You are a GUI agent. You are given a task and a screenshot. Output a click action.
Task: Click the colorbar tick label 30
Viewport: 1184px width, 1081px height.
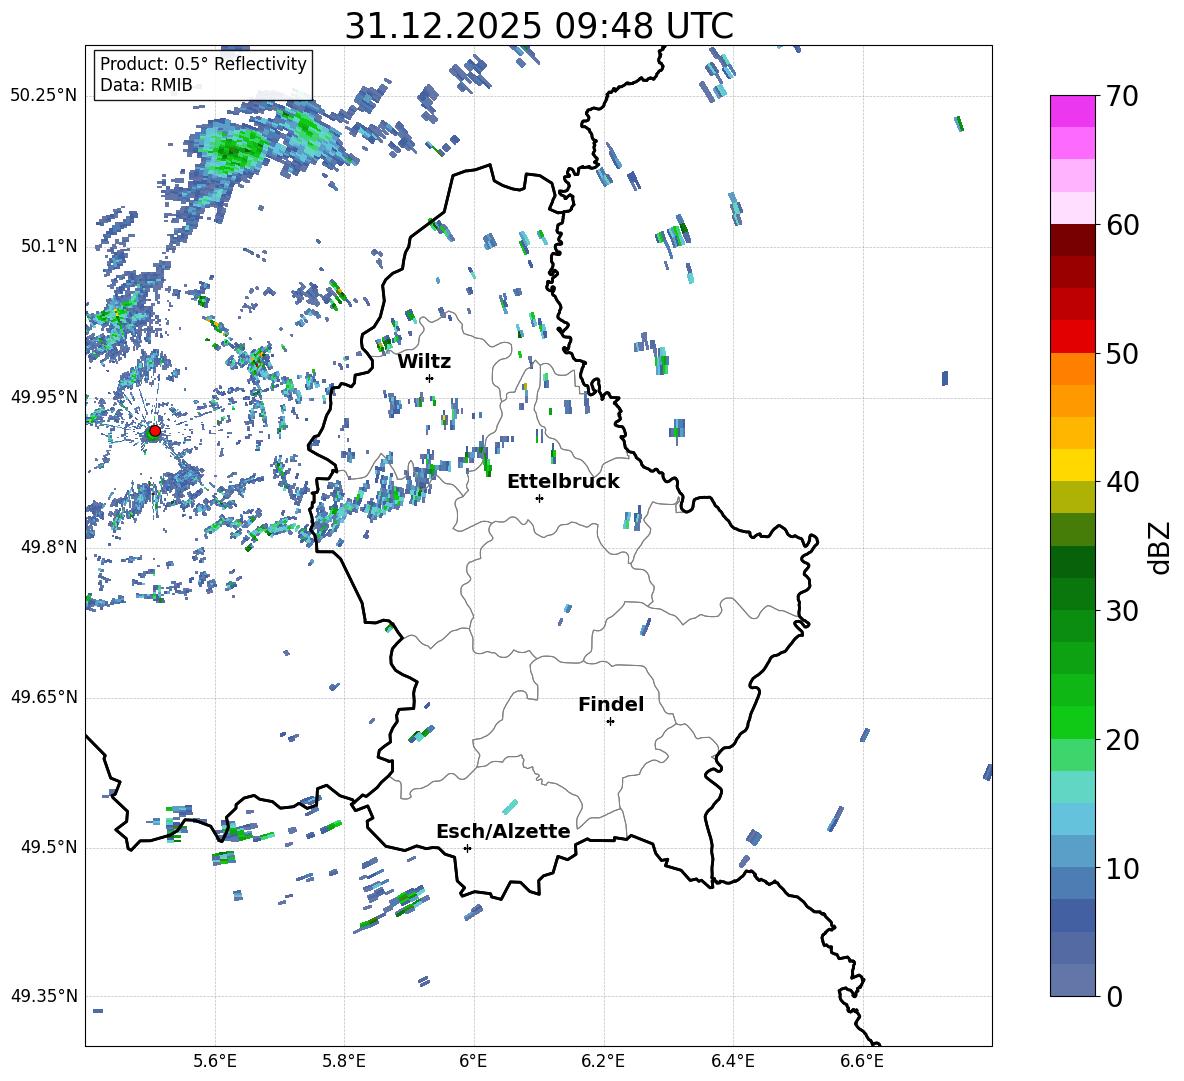[1122, 610]
